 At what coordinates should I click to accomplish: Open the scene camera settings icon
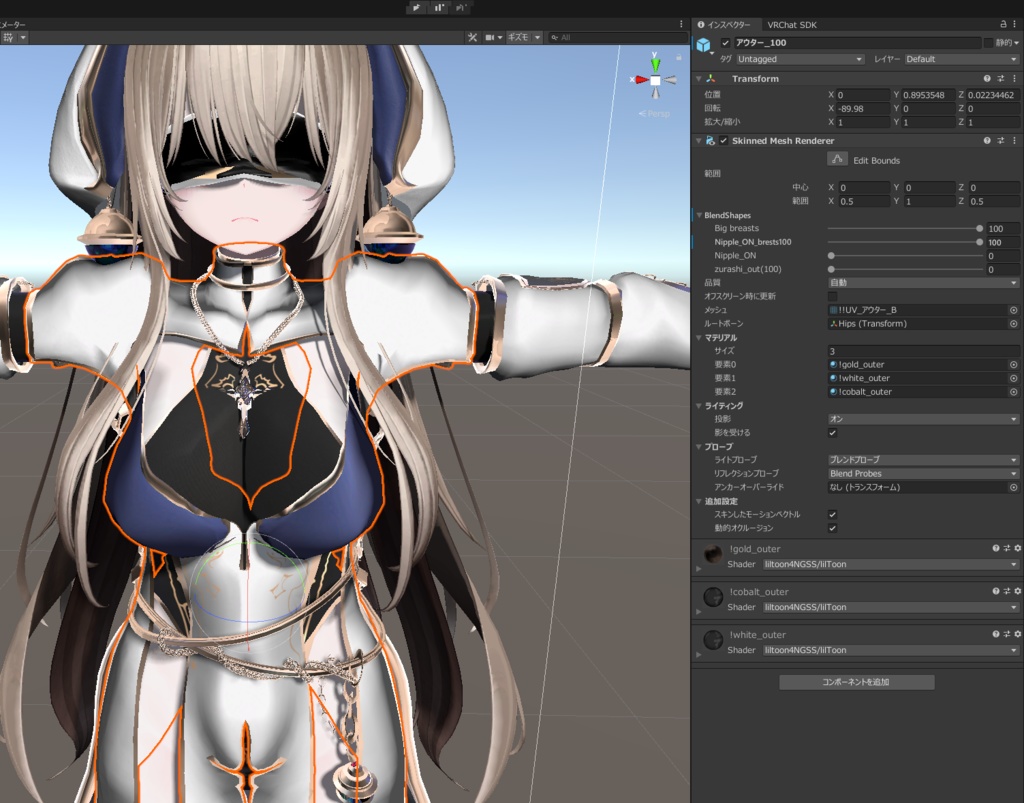490,37
